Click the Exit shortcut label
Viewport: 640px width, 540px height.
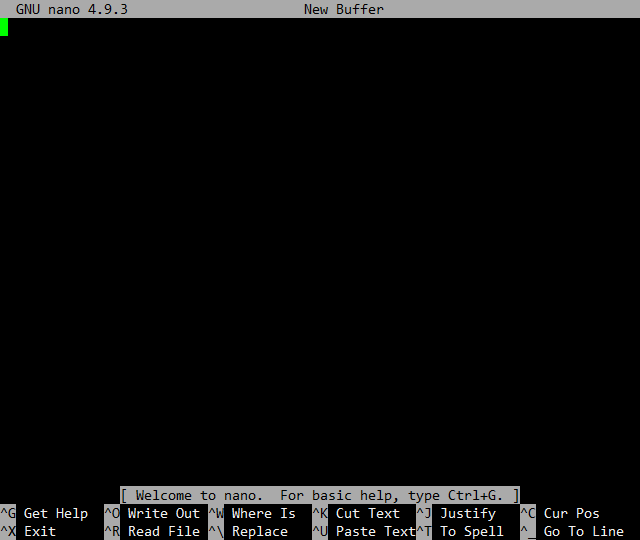pyautogui.click(x=40, y=531)
